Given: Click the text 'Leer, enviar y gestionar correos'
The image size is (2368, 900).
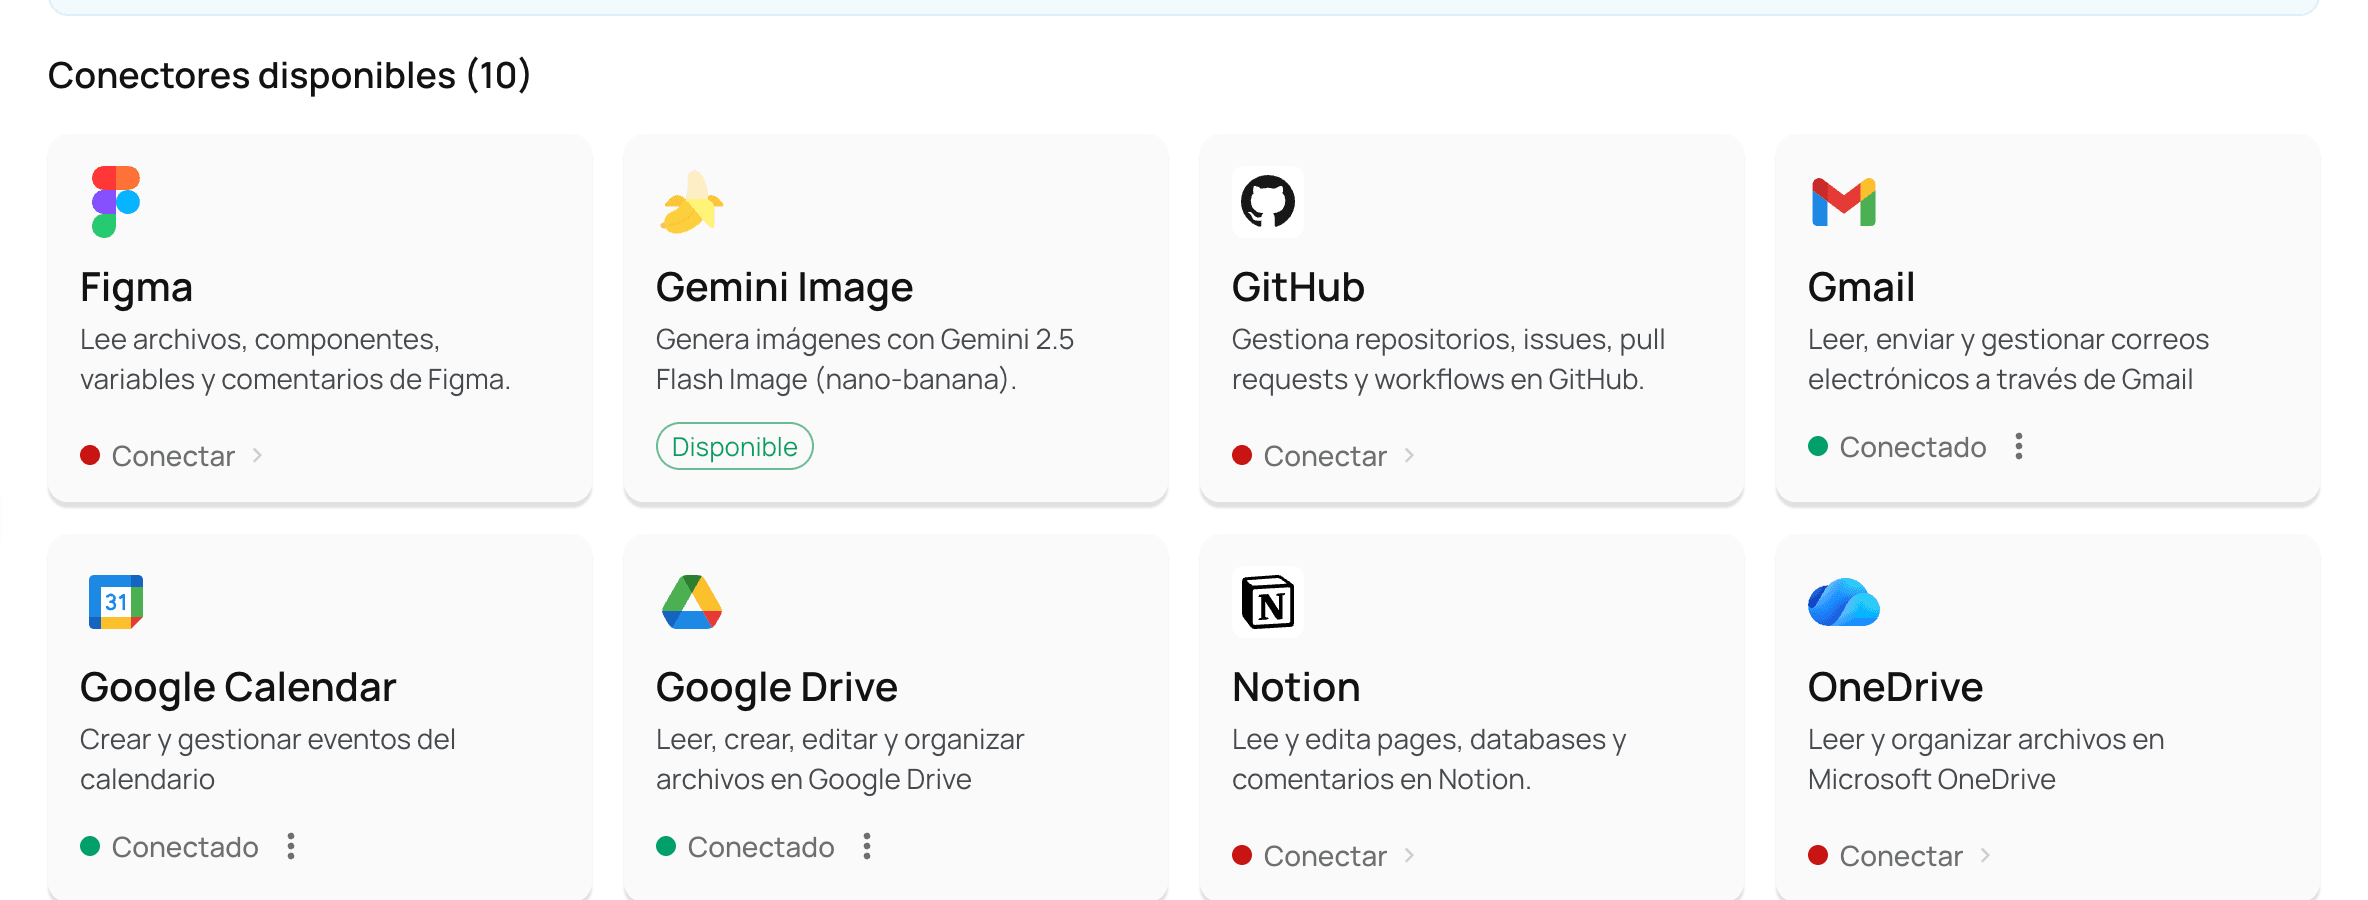Looking at the screenshot, I should pyautogui.click(x=2008, y=340).
